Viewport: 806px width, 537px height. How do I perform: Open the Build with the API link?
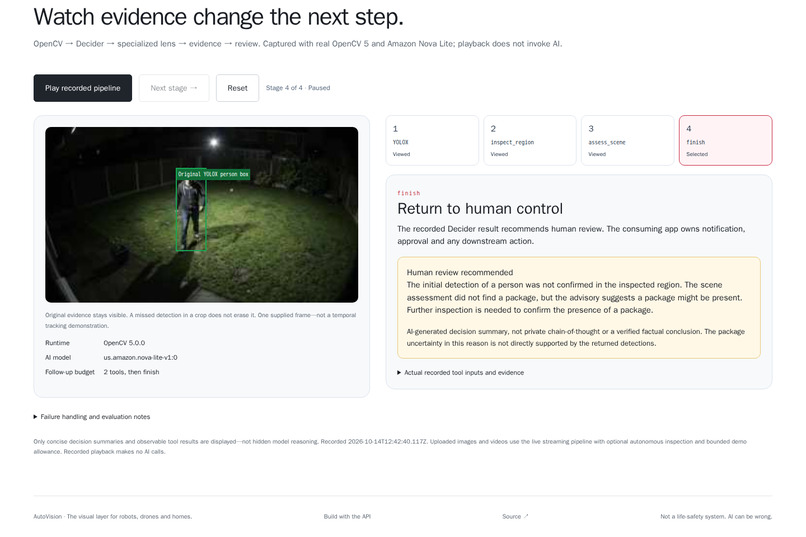[347, 516]
